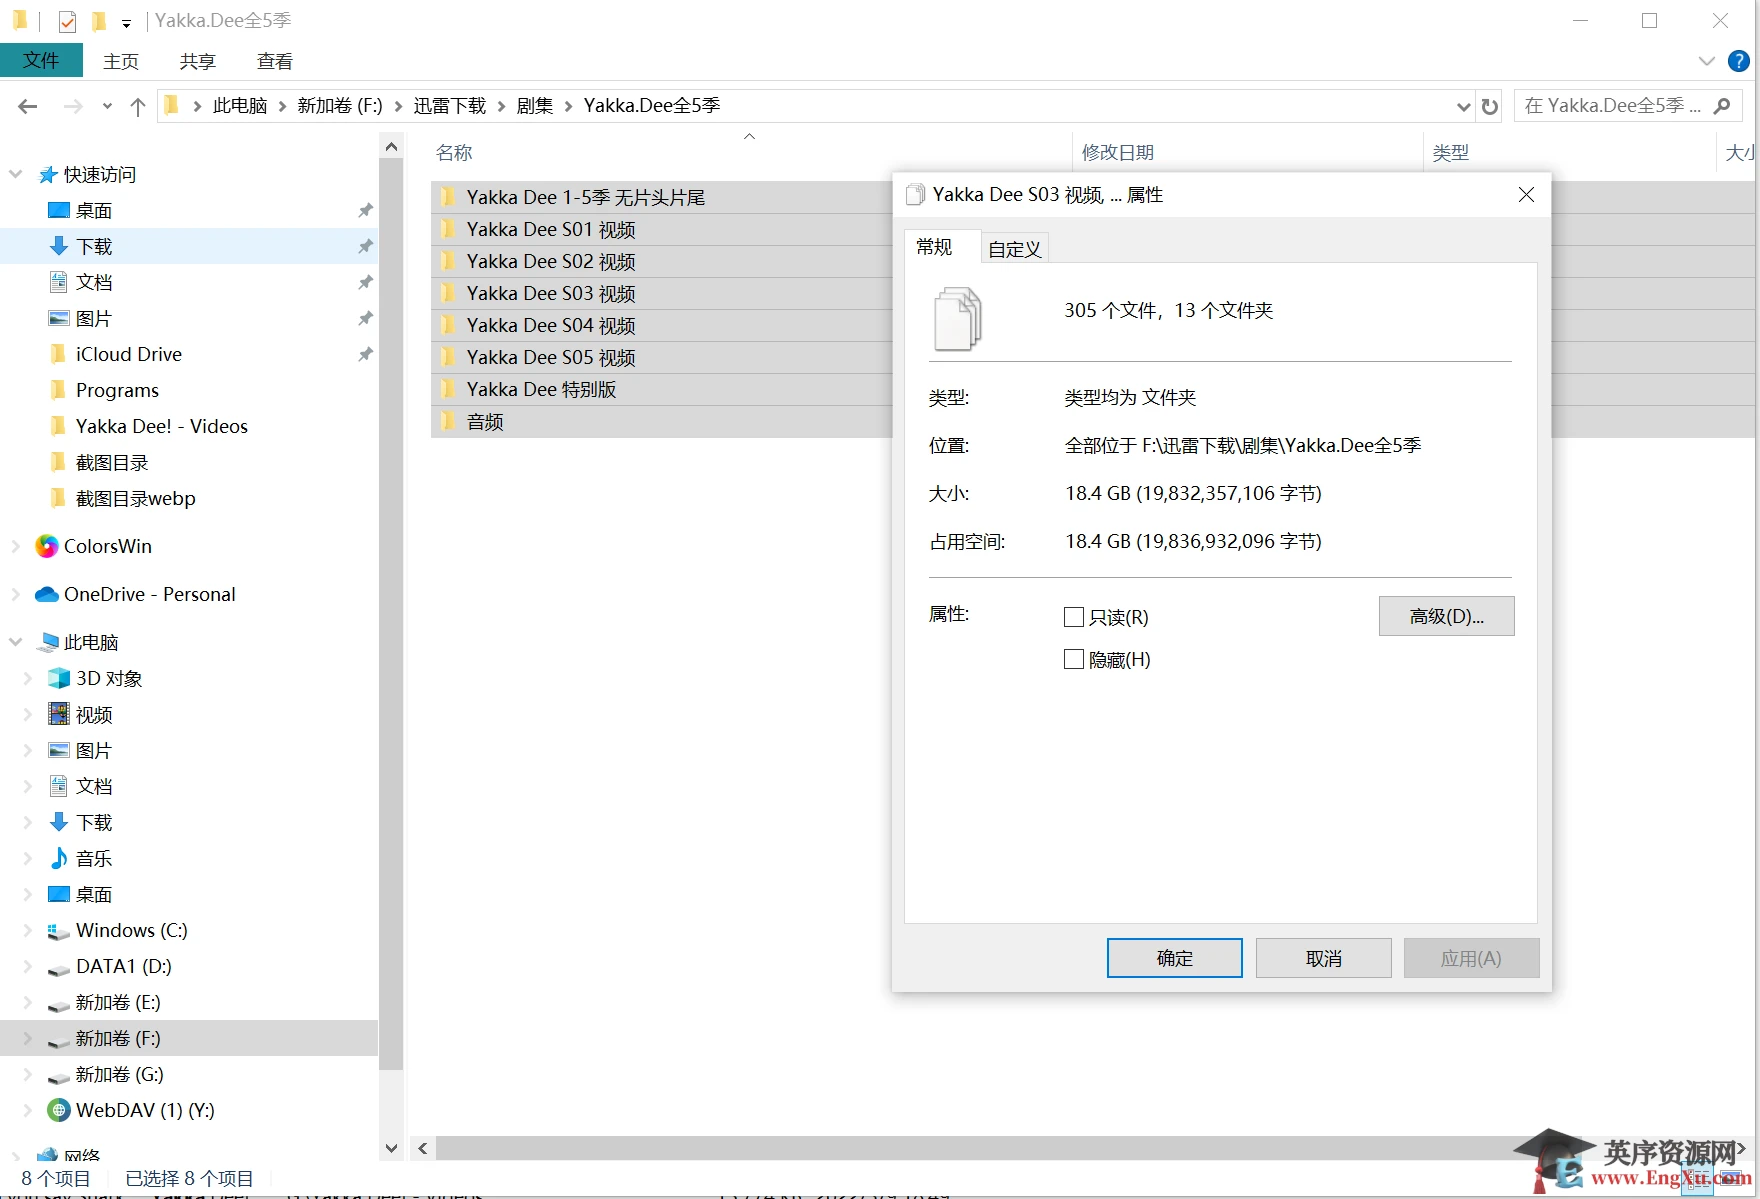The image size is (1760, 1199).
Task: Enable the 隐藏(H) checkbox
Action: click(1074, 659)
